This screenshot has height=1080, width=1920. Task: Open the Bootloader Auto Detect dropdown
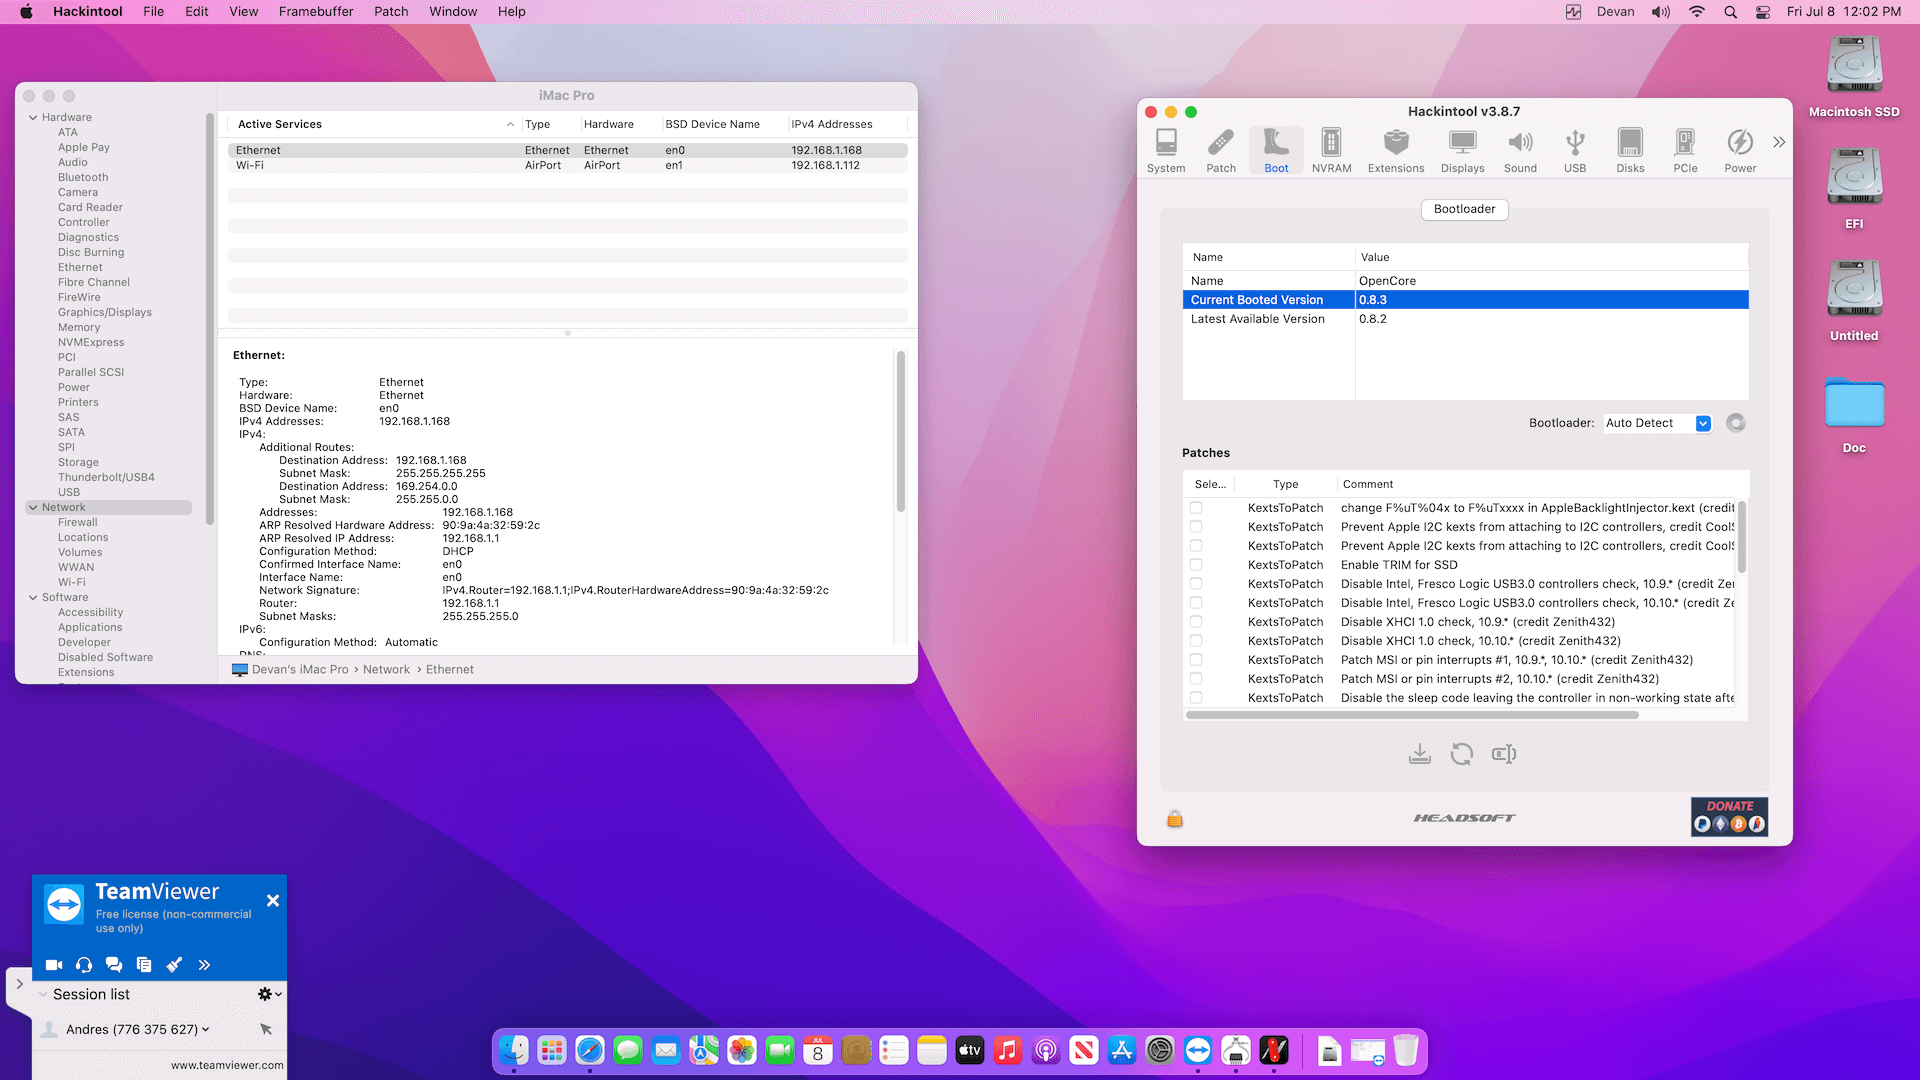click(1657, 423)
